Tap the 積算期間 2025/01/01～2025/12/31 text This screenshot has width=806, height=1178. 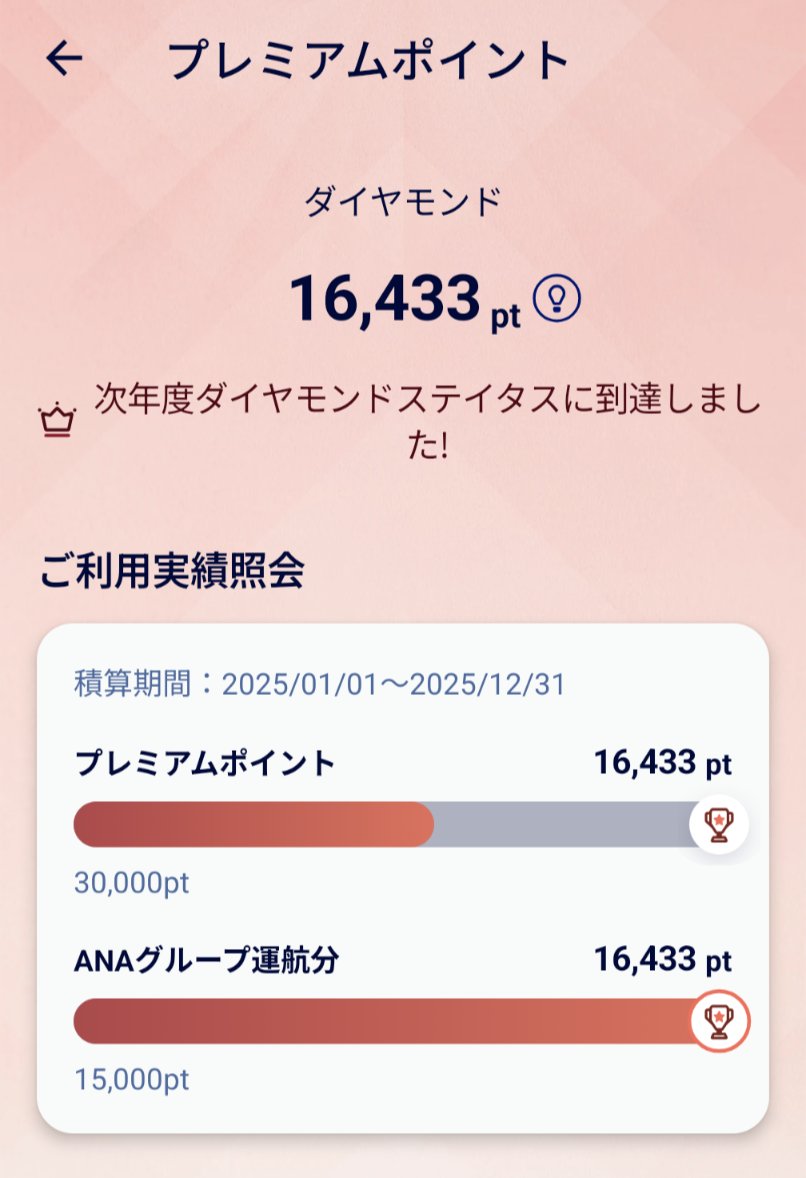tap(319, 684)
